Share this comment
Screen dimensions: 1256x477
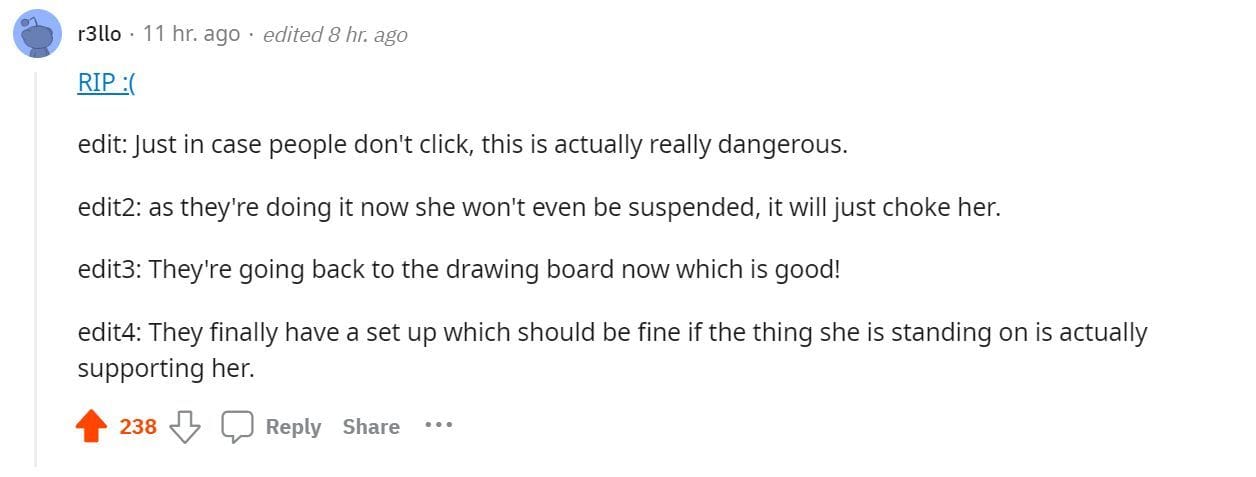pos(371,427)
